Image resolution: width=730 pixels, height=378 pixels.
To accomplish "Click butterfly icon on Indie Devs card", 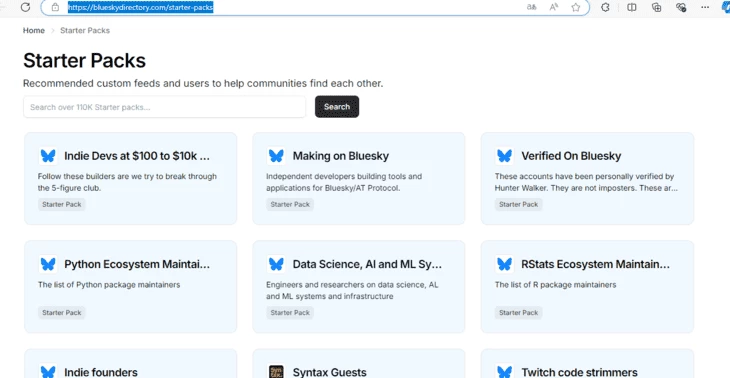I will [47, 156].
